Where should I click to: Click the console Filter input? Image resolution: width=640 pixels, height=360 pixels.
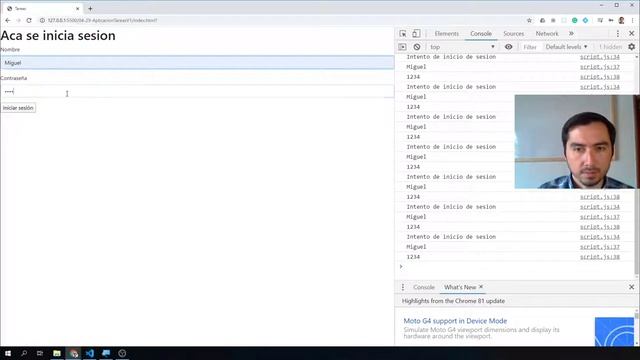tap(530, 47)
